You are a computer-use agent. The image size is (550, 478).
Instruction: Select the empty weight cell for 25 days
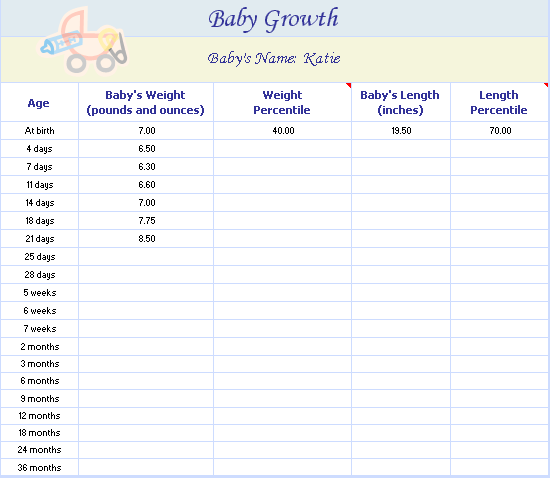[x=146, y=257]
